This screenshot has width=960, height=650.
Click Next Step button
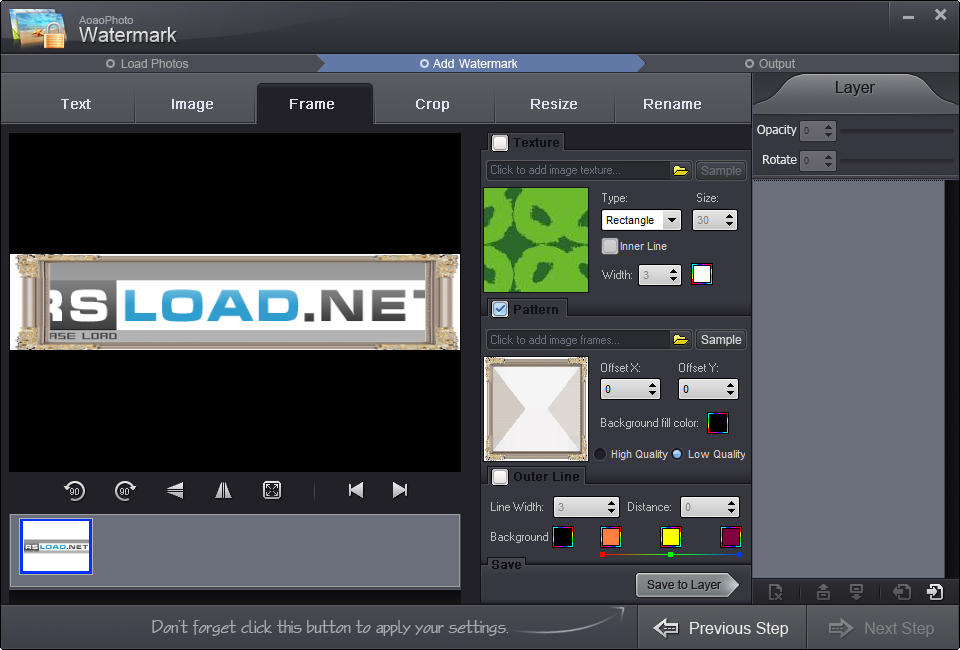[x=882, y=628]
